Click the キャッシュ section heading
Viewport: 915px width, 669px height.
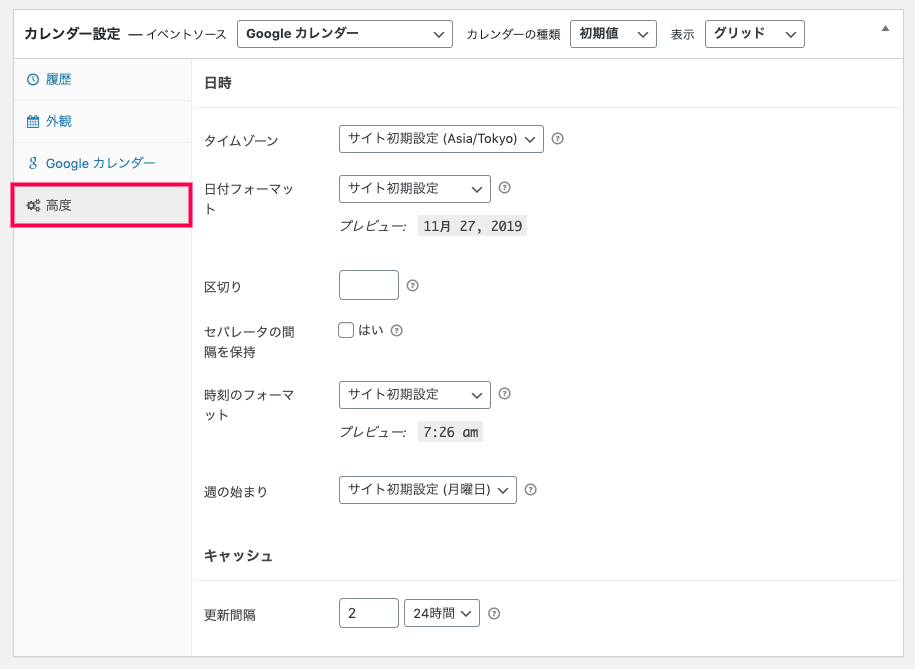tap(238, 556)
